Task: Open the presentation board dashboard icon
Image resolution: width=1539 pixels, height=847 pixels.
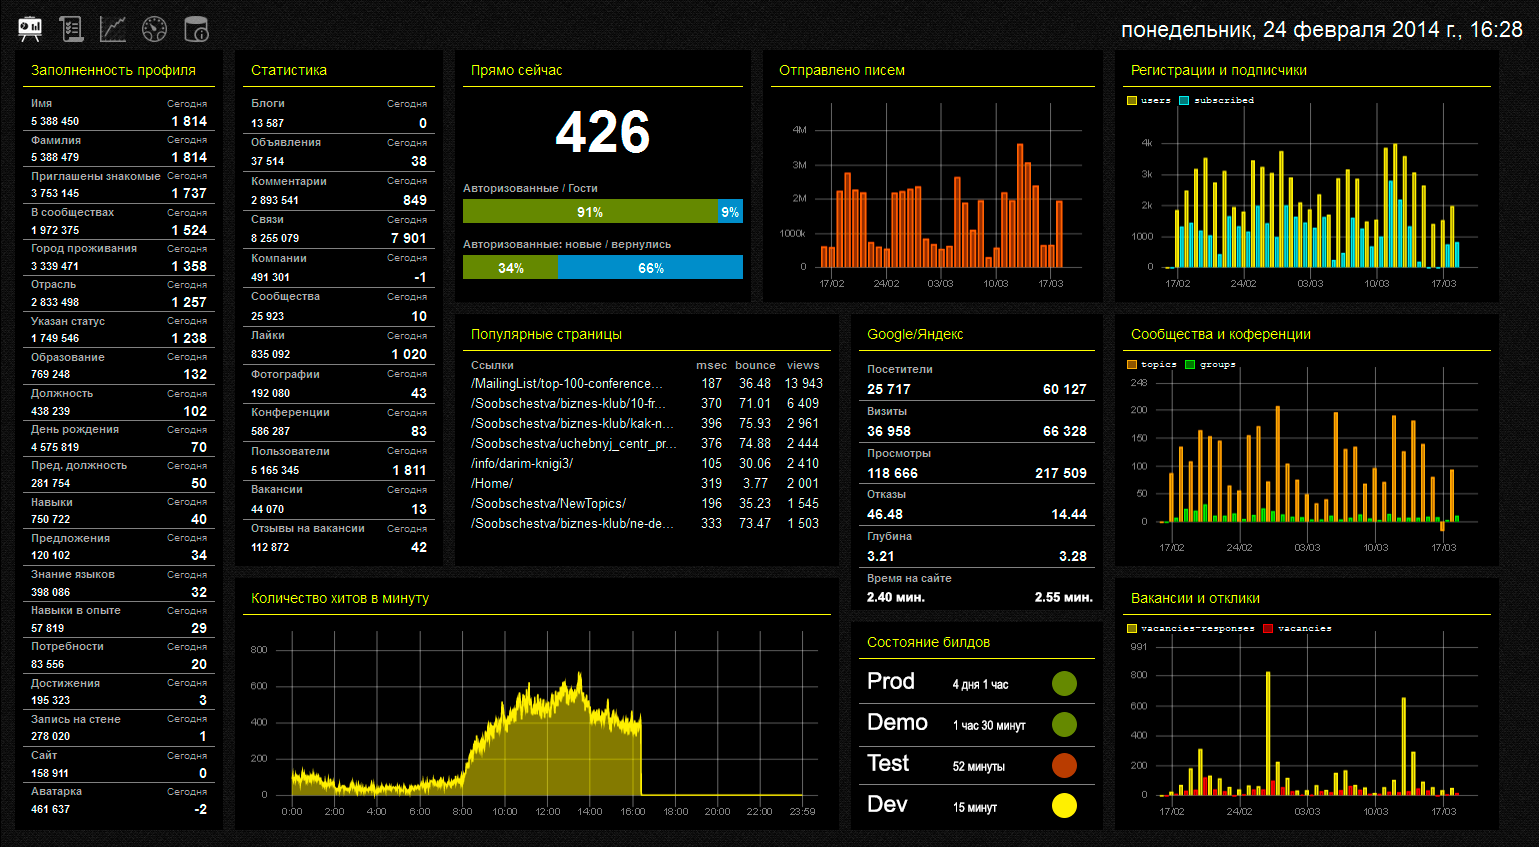Action: click(30, 29)
